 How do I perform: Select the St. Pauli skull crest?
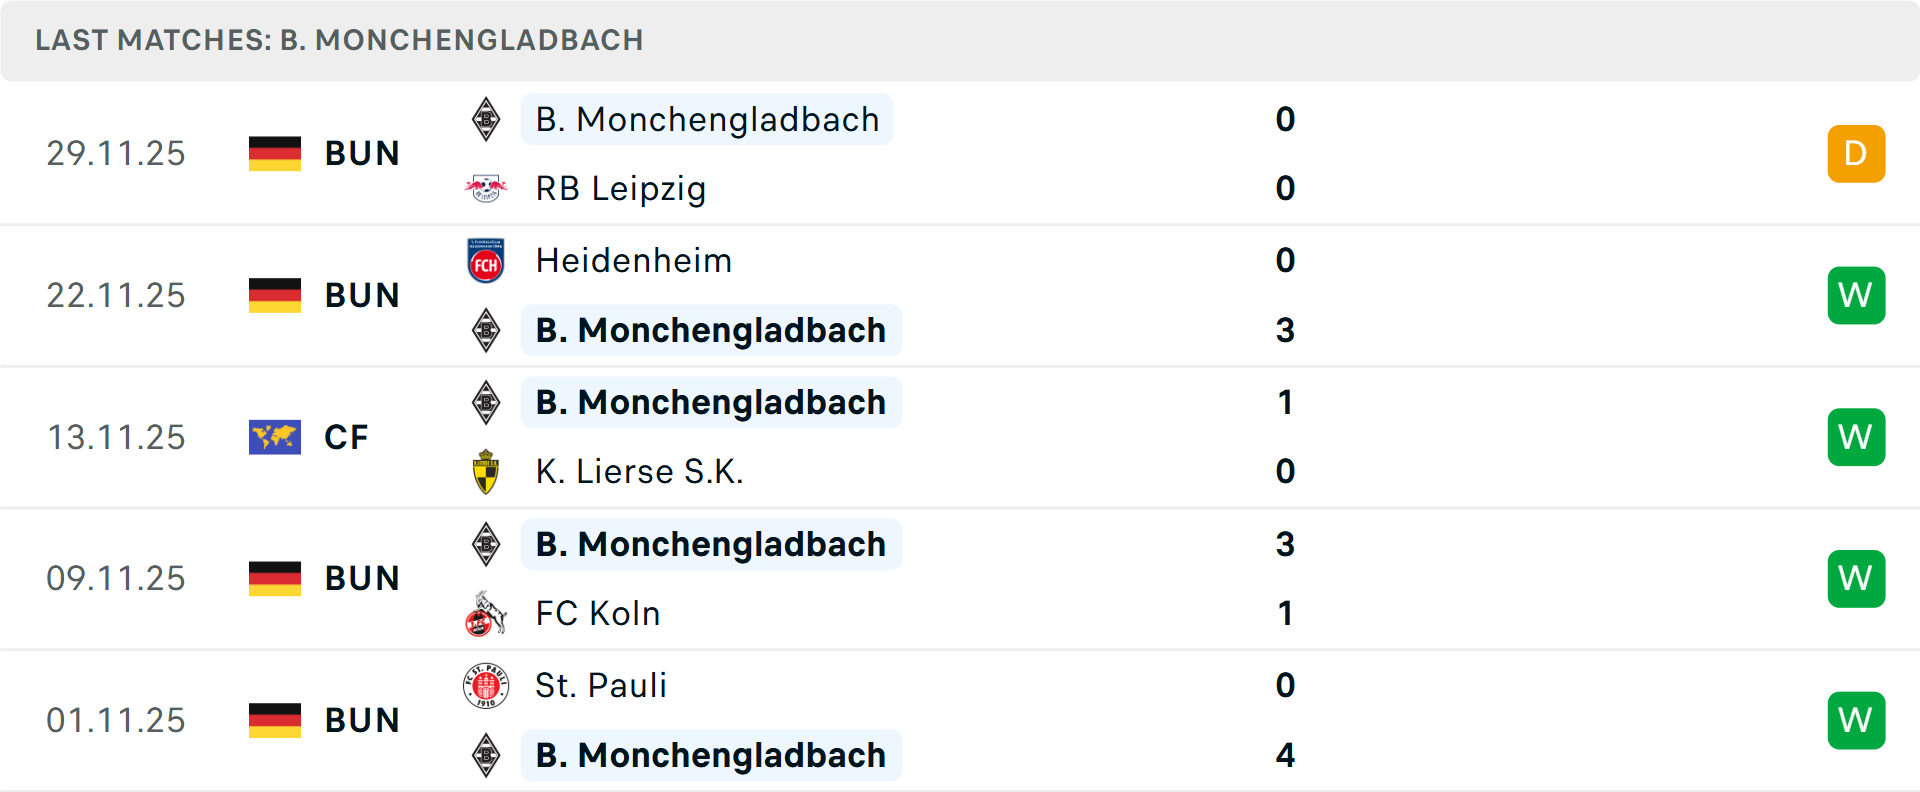486,686
